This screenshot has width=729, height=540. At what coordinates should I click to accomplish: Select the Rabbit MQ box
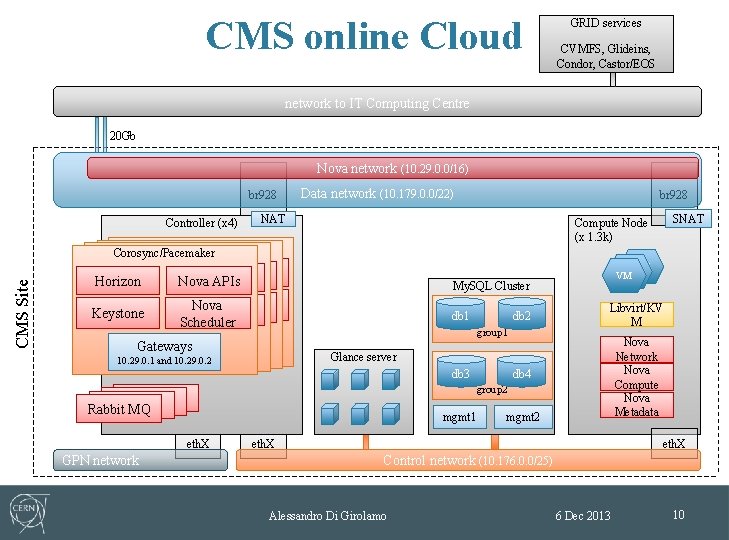tap(119, 408)
